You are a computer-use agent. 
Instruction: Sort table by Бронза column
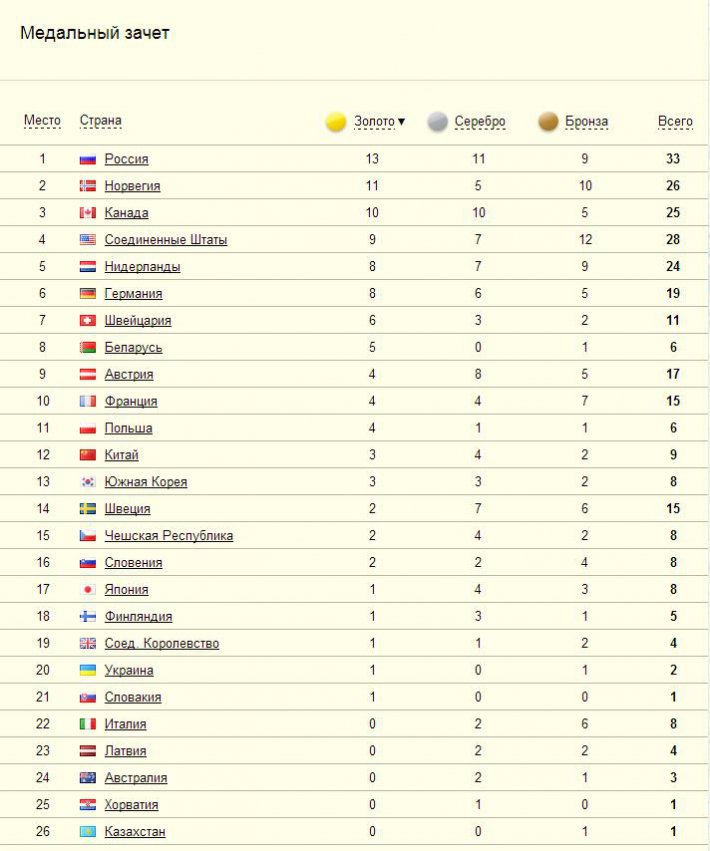click(x=586, y=122)
